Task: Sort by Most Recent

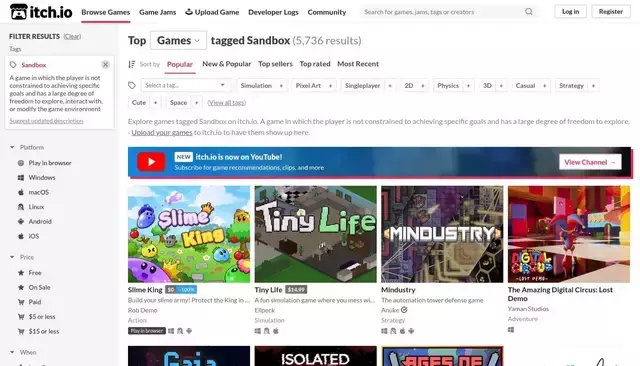Action: point(358,64)
